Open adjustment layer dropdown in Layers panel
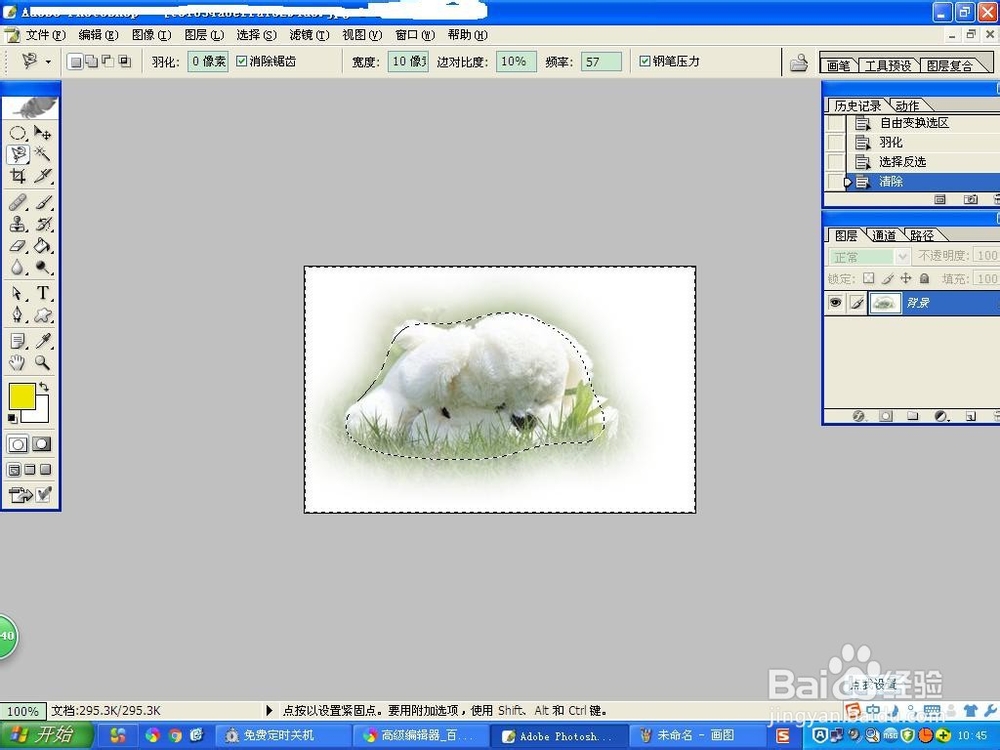 [x=941, y=416]
